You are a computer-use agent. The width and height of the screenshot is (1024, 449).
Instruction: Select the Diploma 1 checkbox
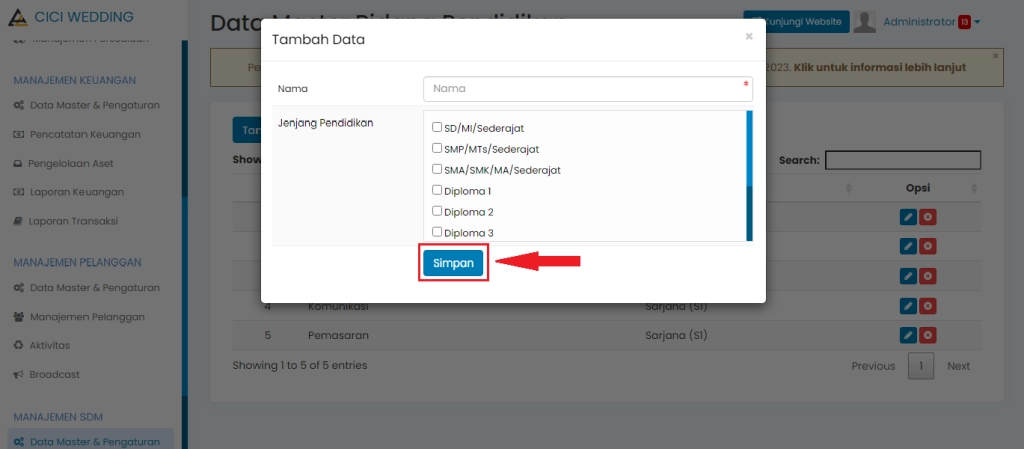[x=437, y=190]
